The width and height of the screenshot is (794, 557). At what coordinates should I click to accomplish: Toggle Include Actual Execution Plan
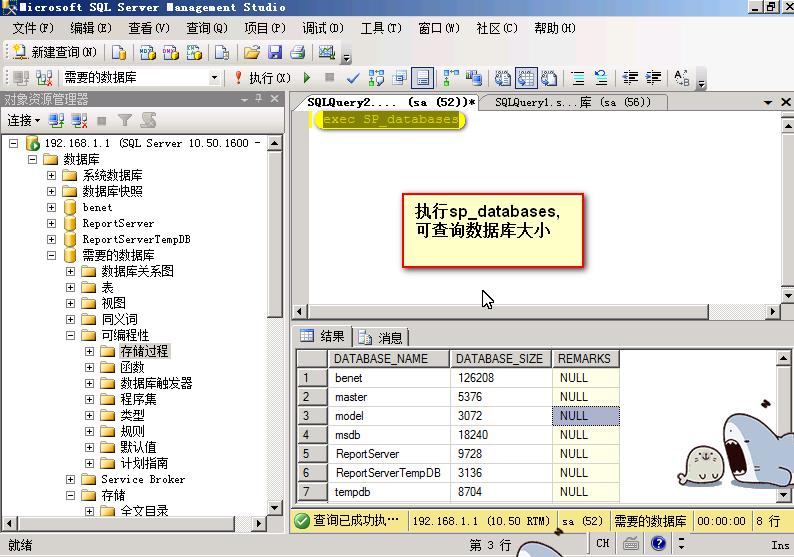pyautogui.click(x=450, y=78)
